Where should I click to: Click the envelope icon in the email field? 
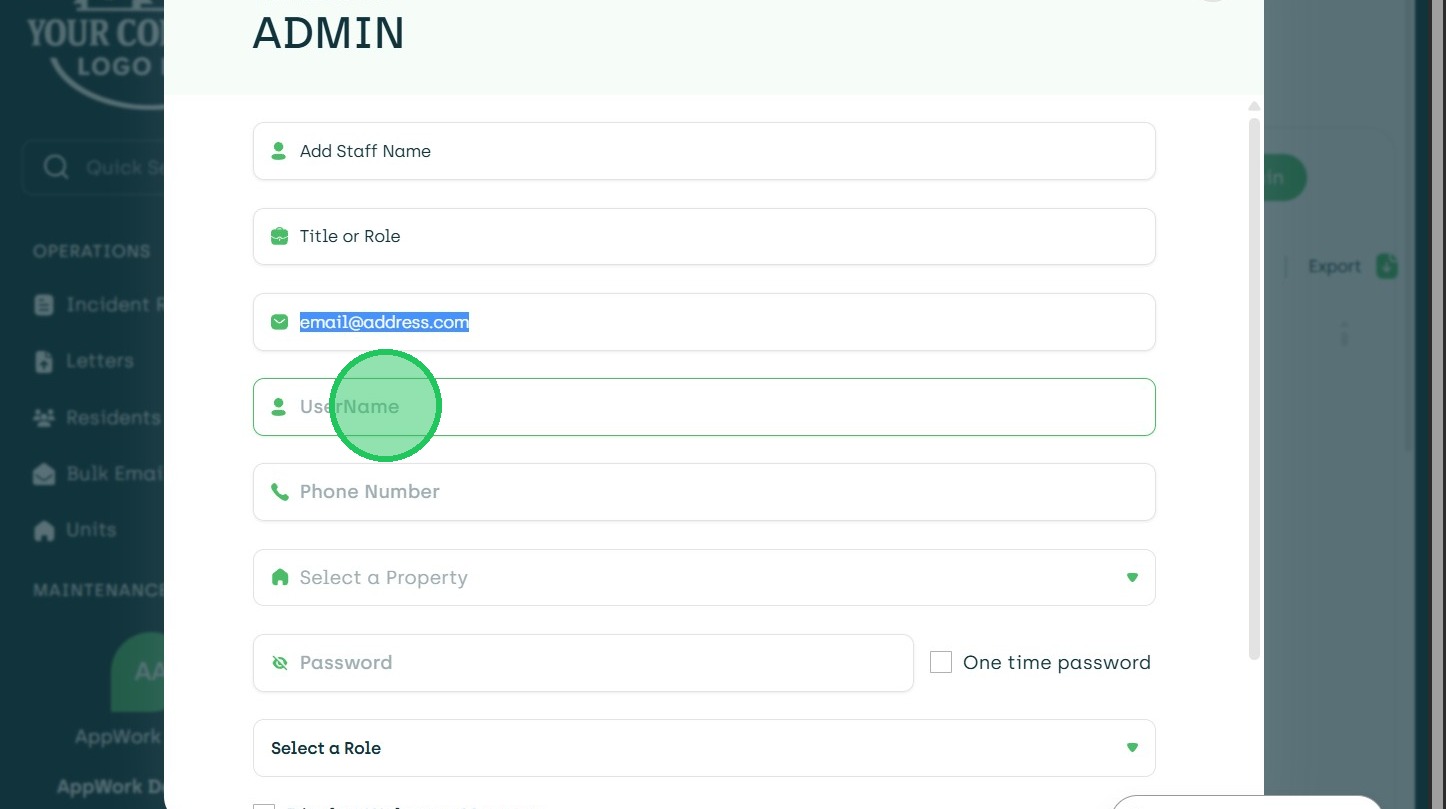click(279, 322)
